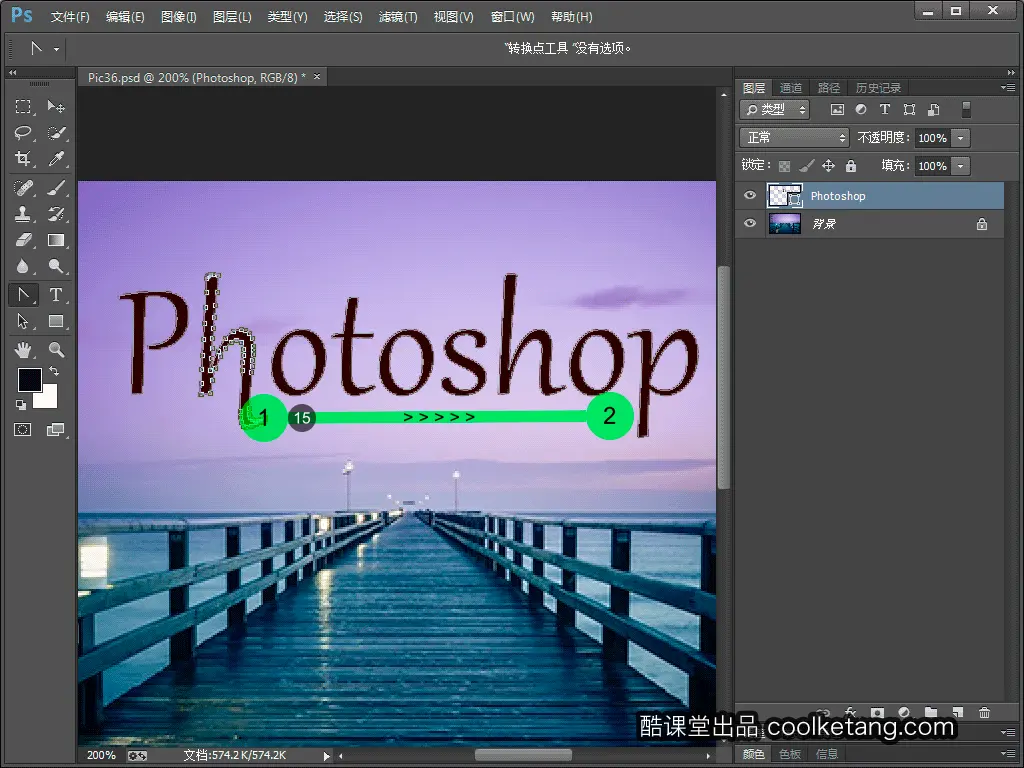Turn layer filtering switch on or off

coord(967,110)
